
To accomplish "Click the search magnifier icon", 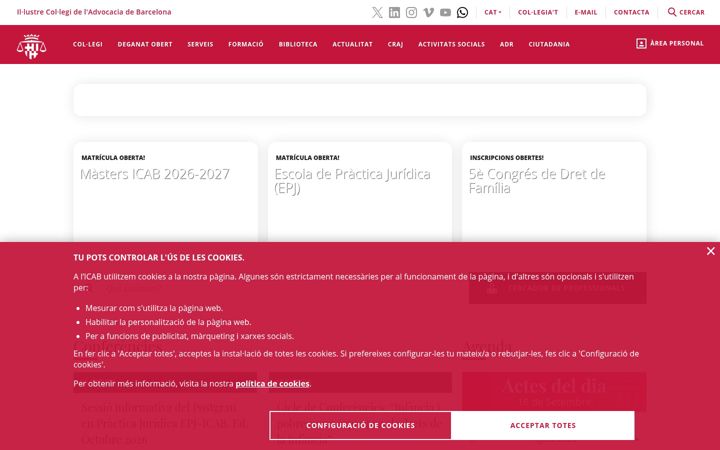I will (x=672, y=12).
